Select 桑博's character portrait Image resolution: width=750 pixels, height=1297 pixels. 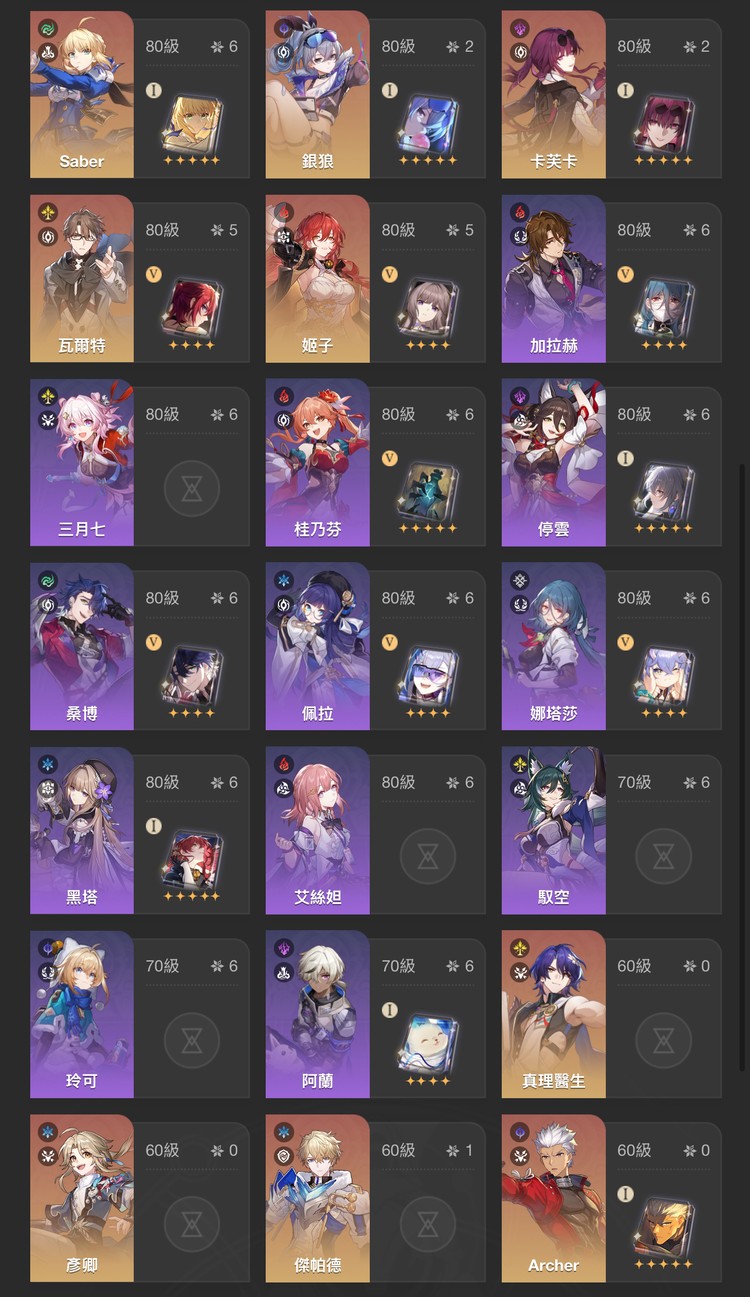82,646
